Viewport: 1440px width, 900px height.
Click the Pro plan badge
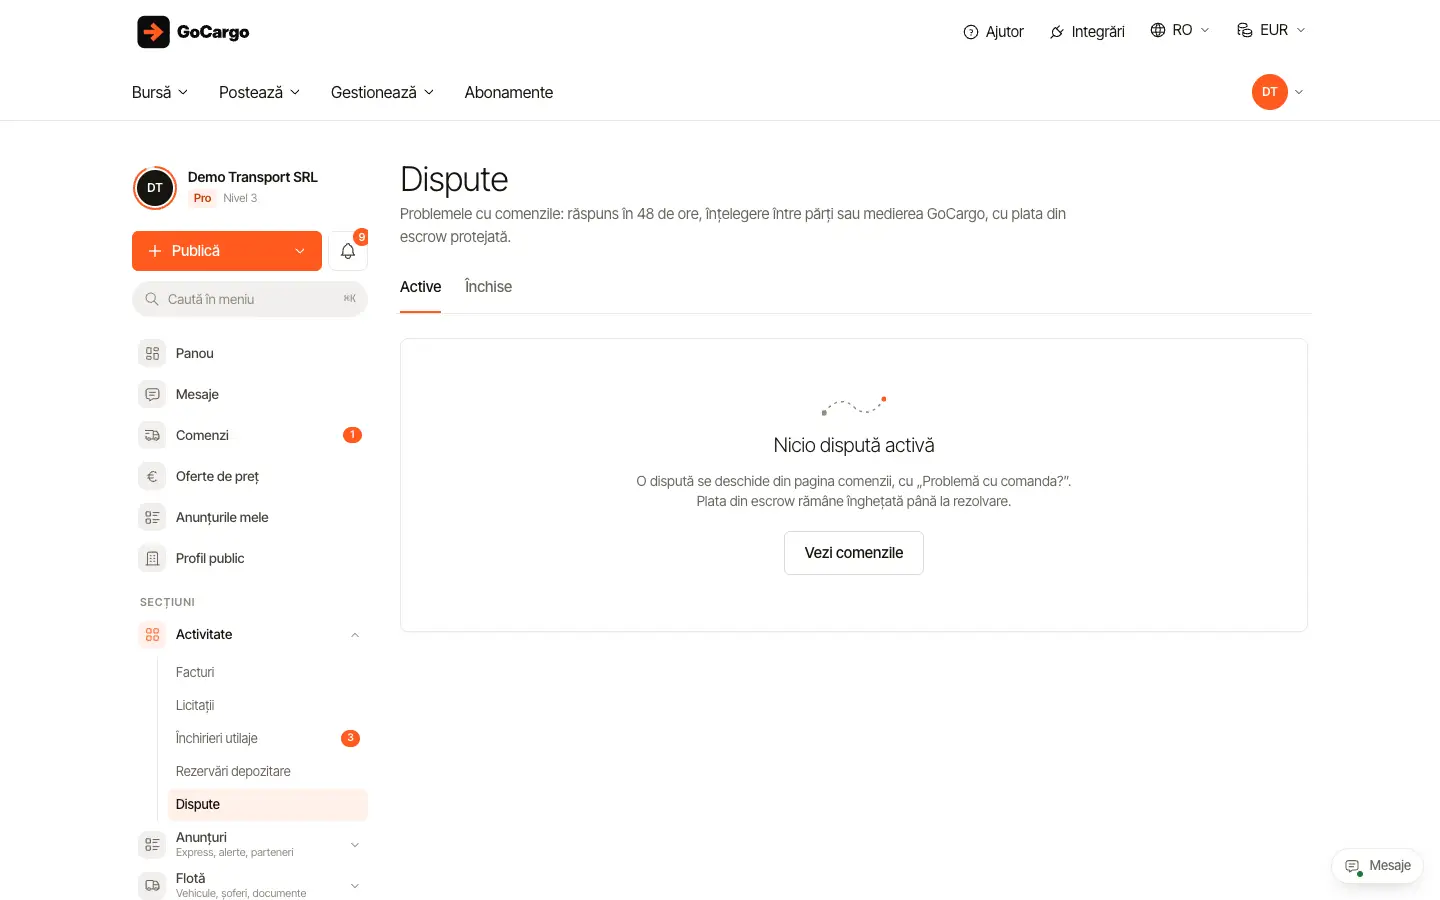pos(202,198)
